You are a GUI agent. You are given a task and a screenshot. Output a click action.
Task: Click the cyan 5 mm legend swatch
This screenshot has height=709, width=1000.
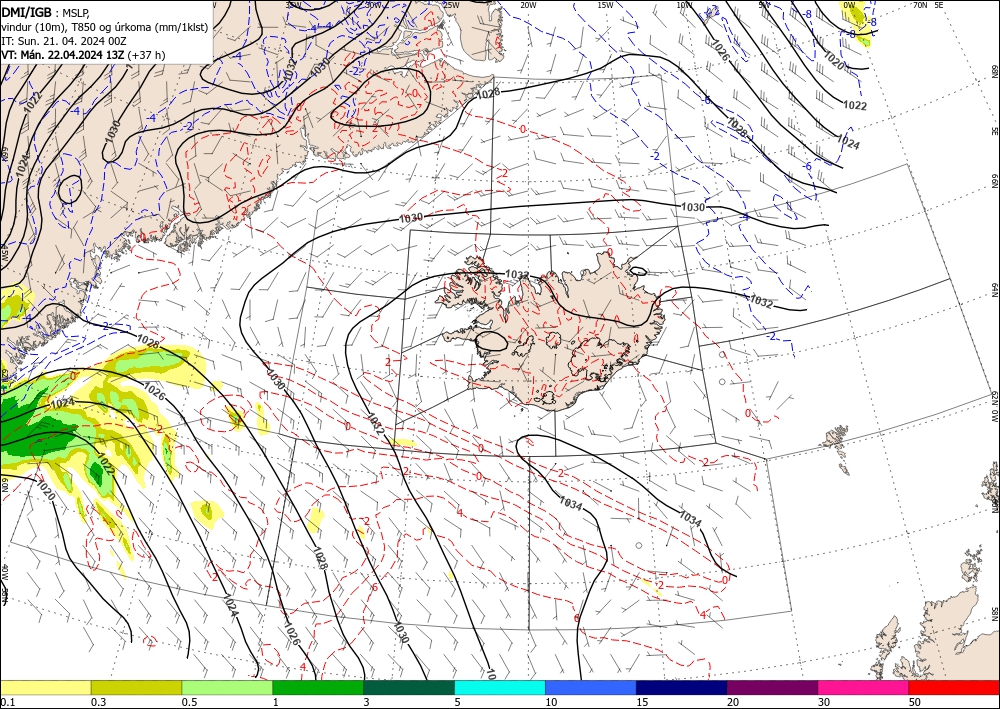[x=500, y=687]
